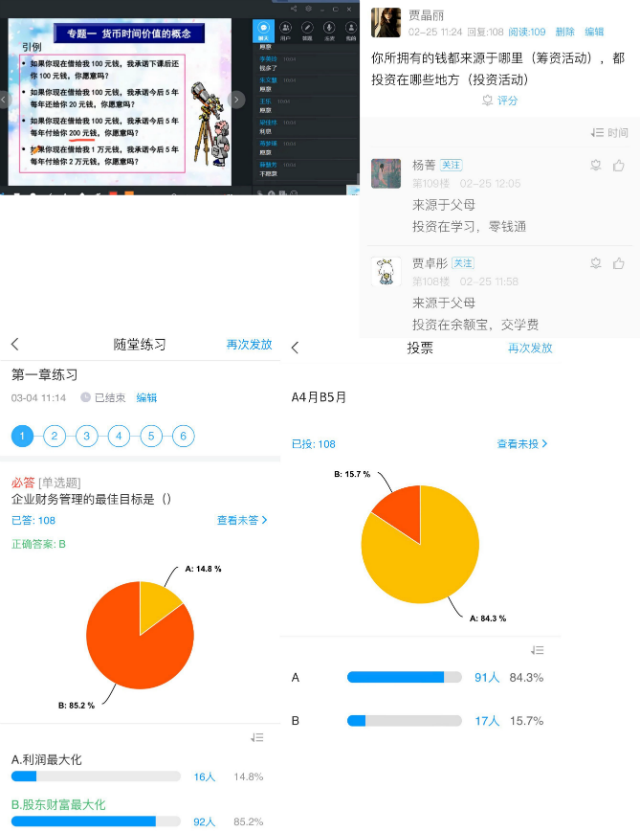This screenshot has height=832, width=640.
Task: Sort replies by 时间
Action: point(609,133)
